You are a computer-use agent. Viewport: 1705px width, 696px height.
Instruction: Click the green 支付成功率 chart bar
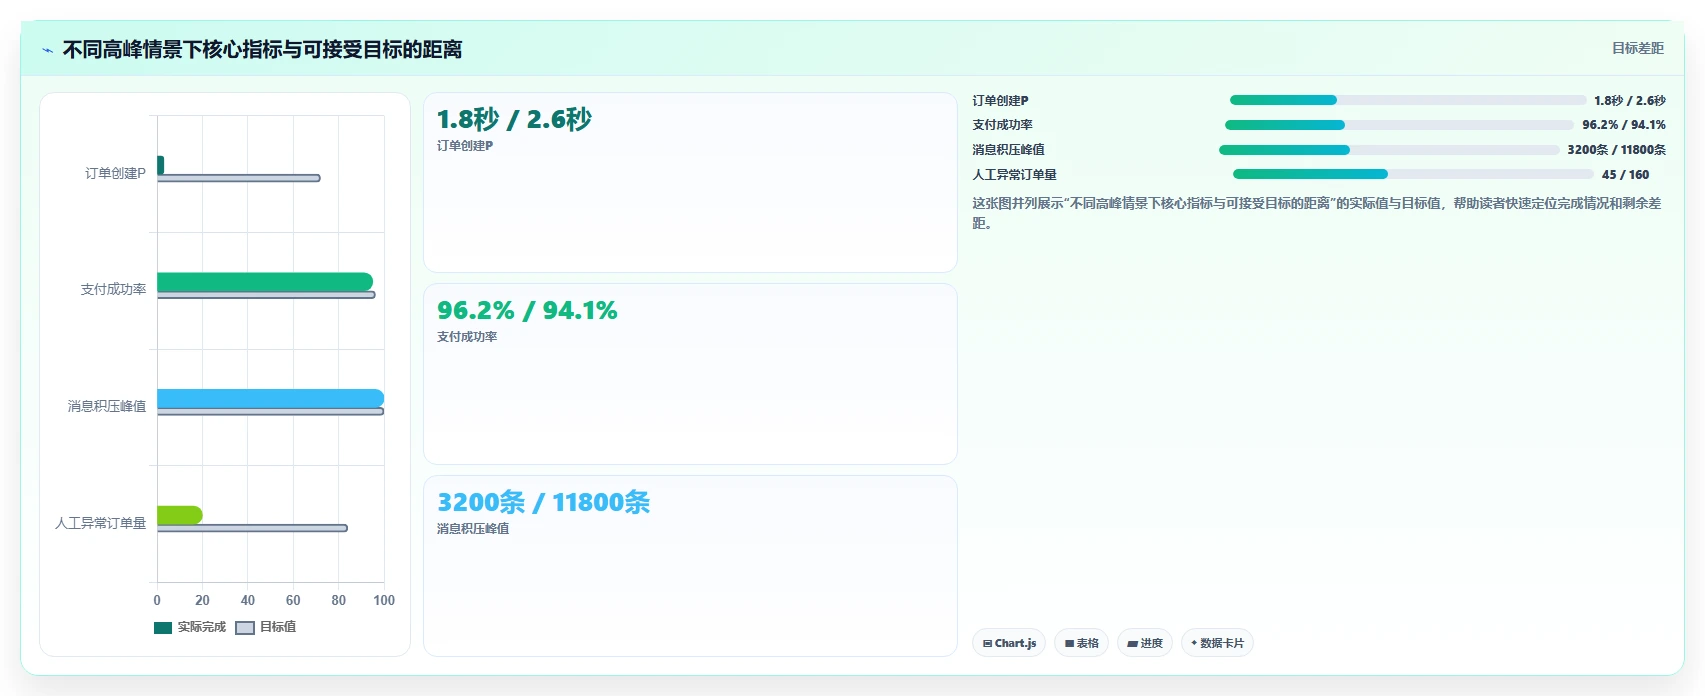tap(265, 282)
